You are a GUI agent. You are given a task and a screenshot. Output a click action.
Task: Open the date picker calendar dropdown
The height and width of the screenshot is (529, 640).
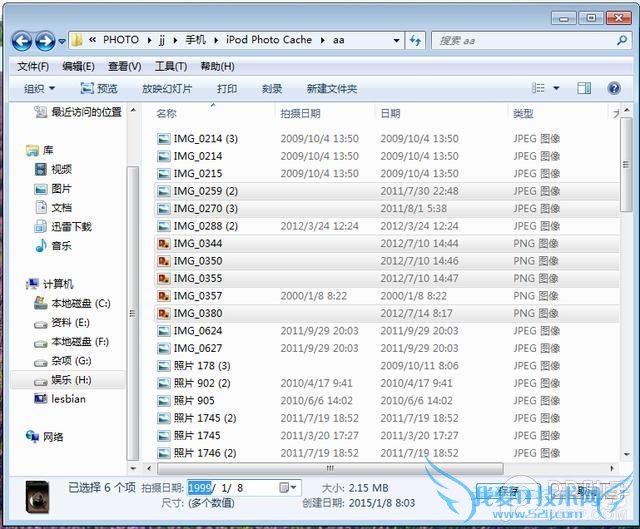[287, 487]
